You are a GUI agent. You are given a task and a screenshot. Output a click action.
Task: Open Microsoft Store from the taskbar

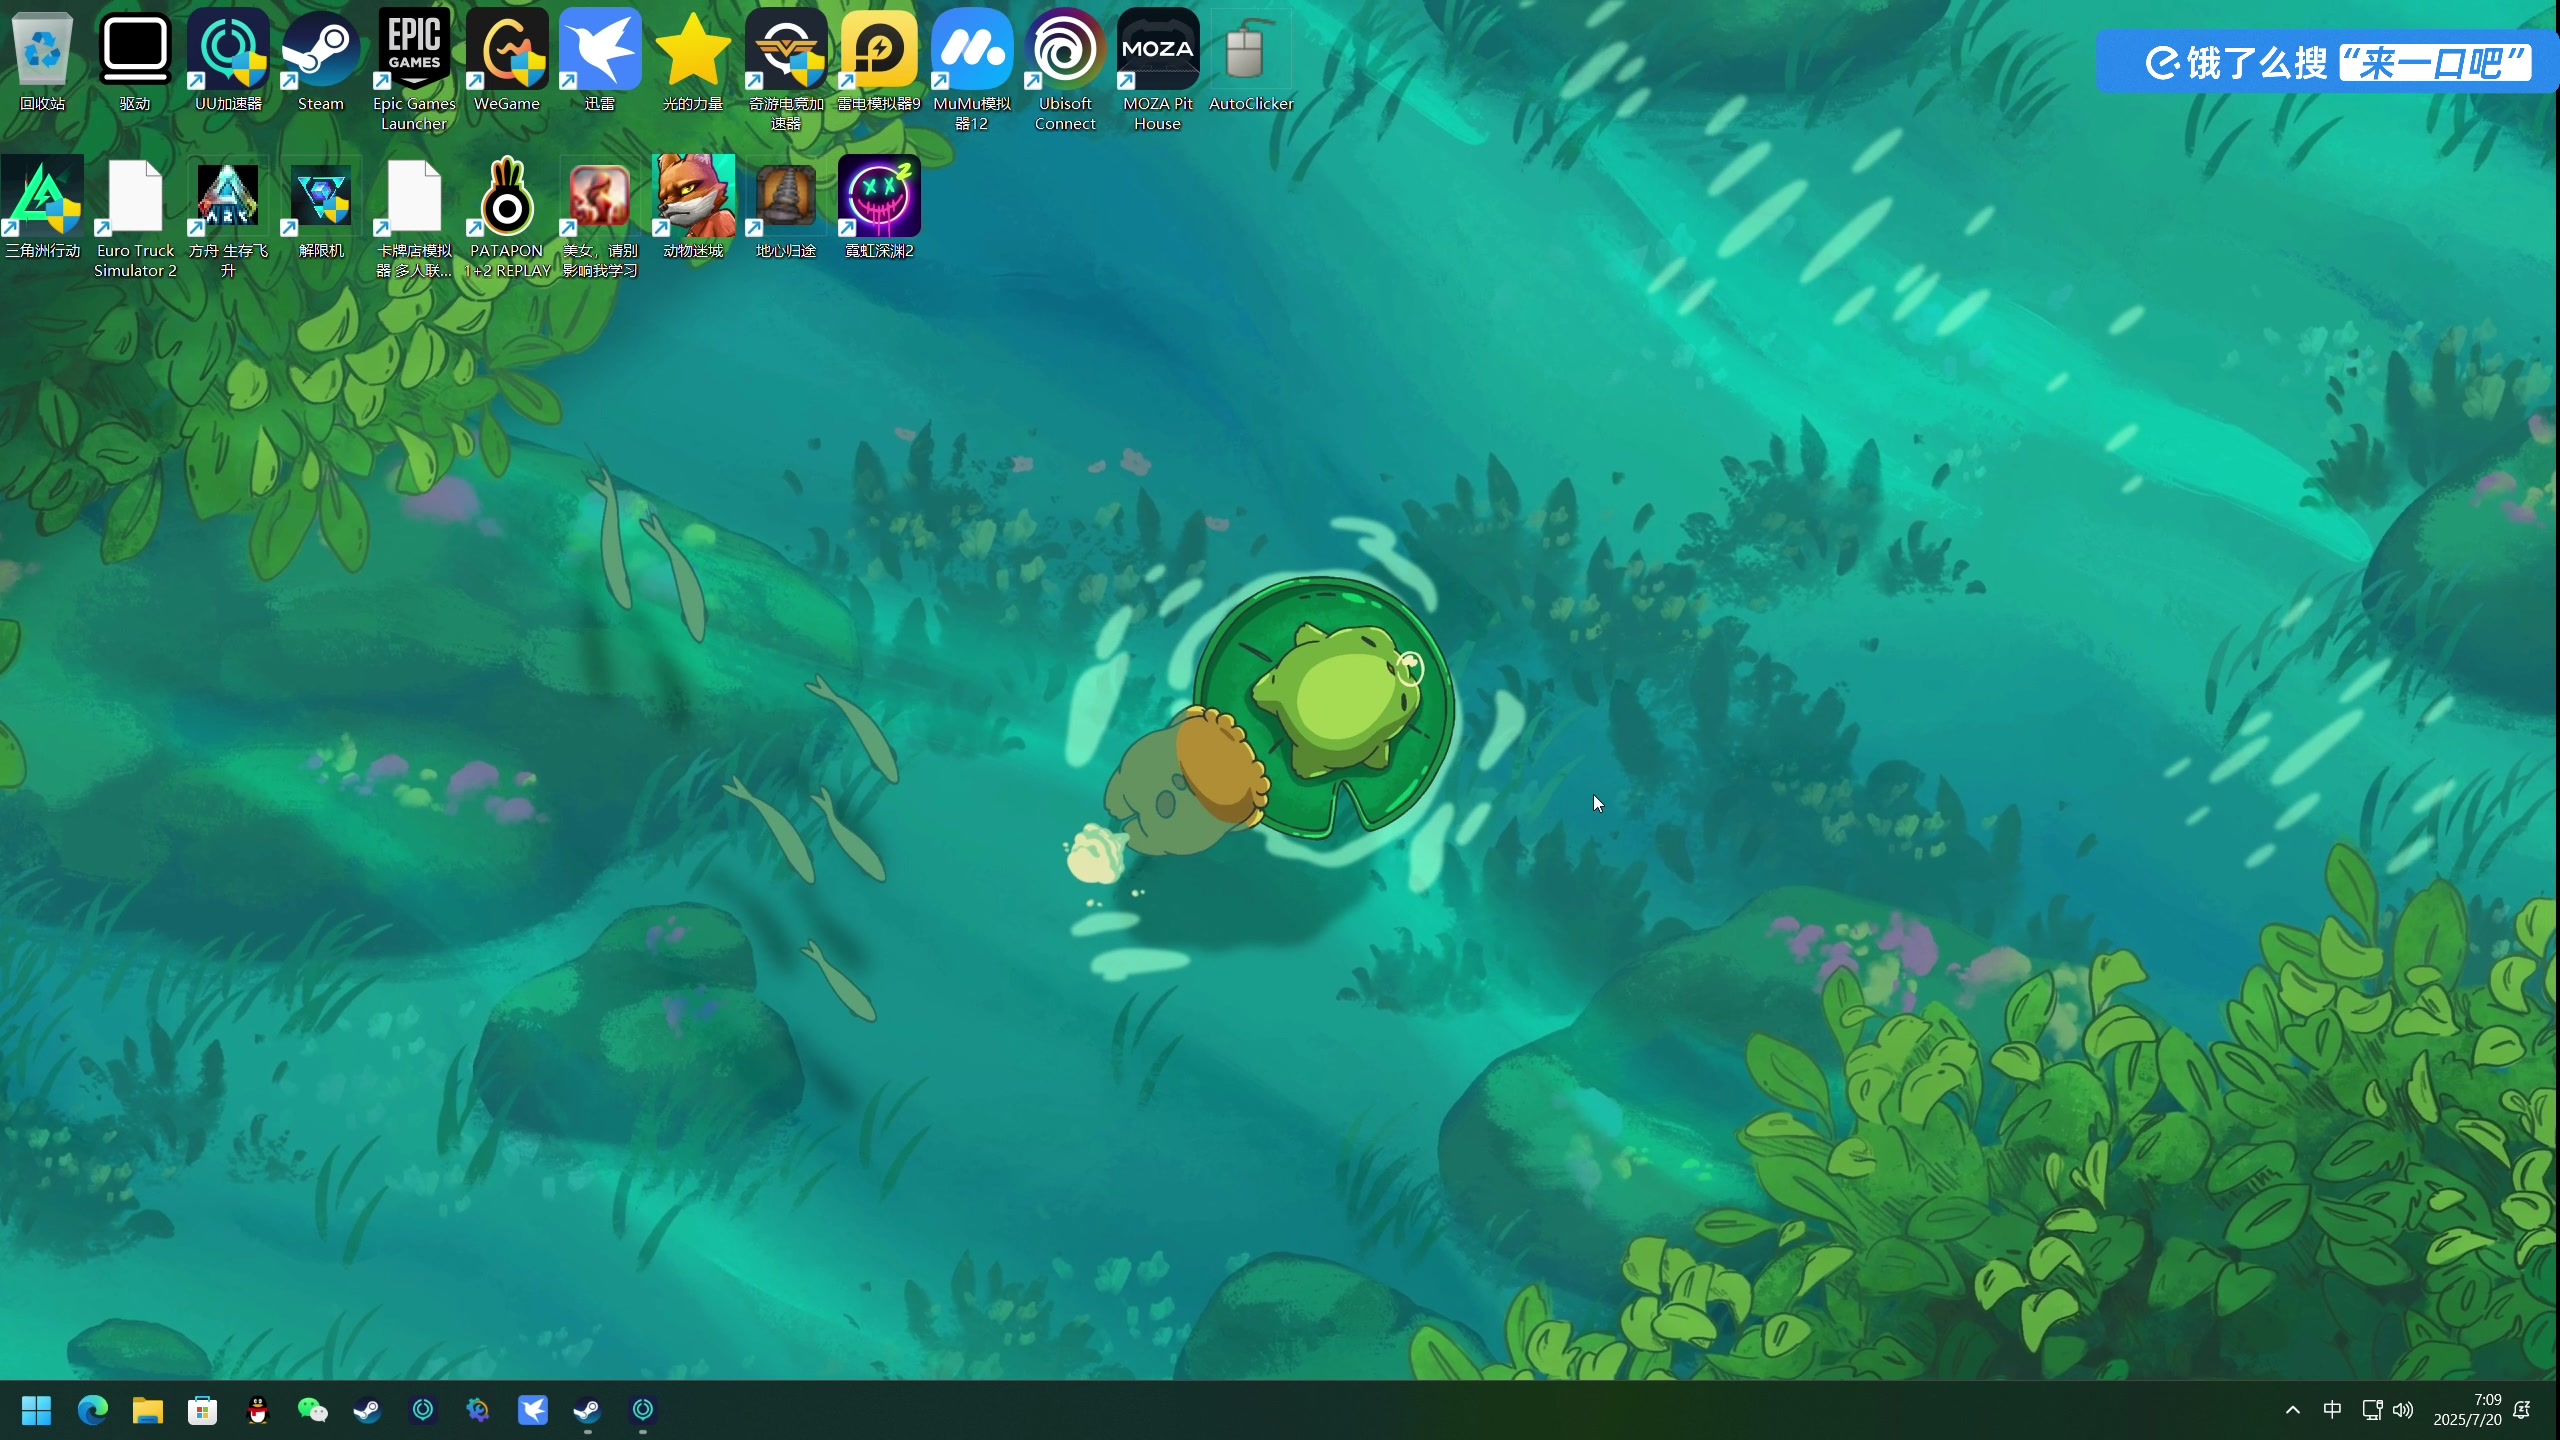coord(203,1410)
